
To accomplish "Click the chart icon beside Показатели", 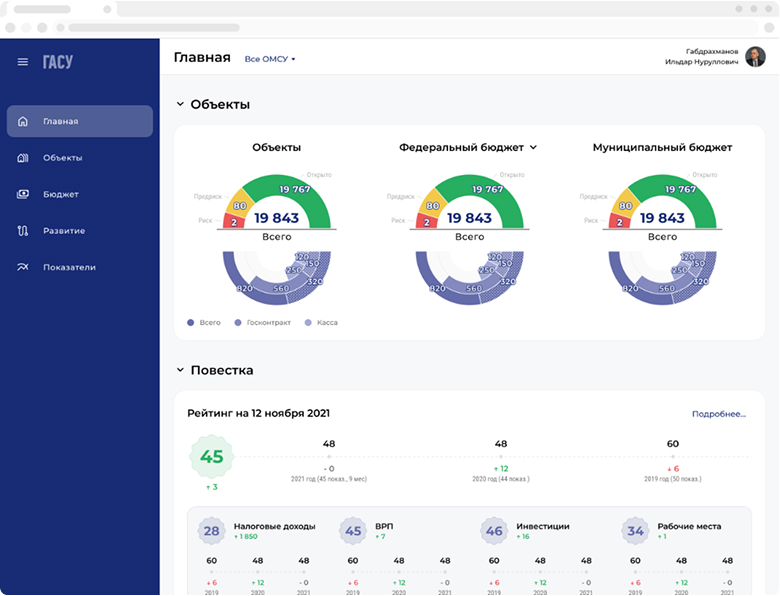I will click(x=23, y=267).
